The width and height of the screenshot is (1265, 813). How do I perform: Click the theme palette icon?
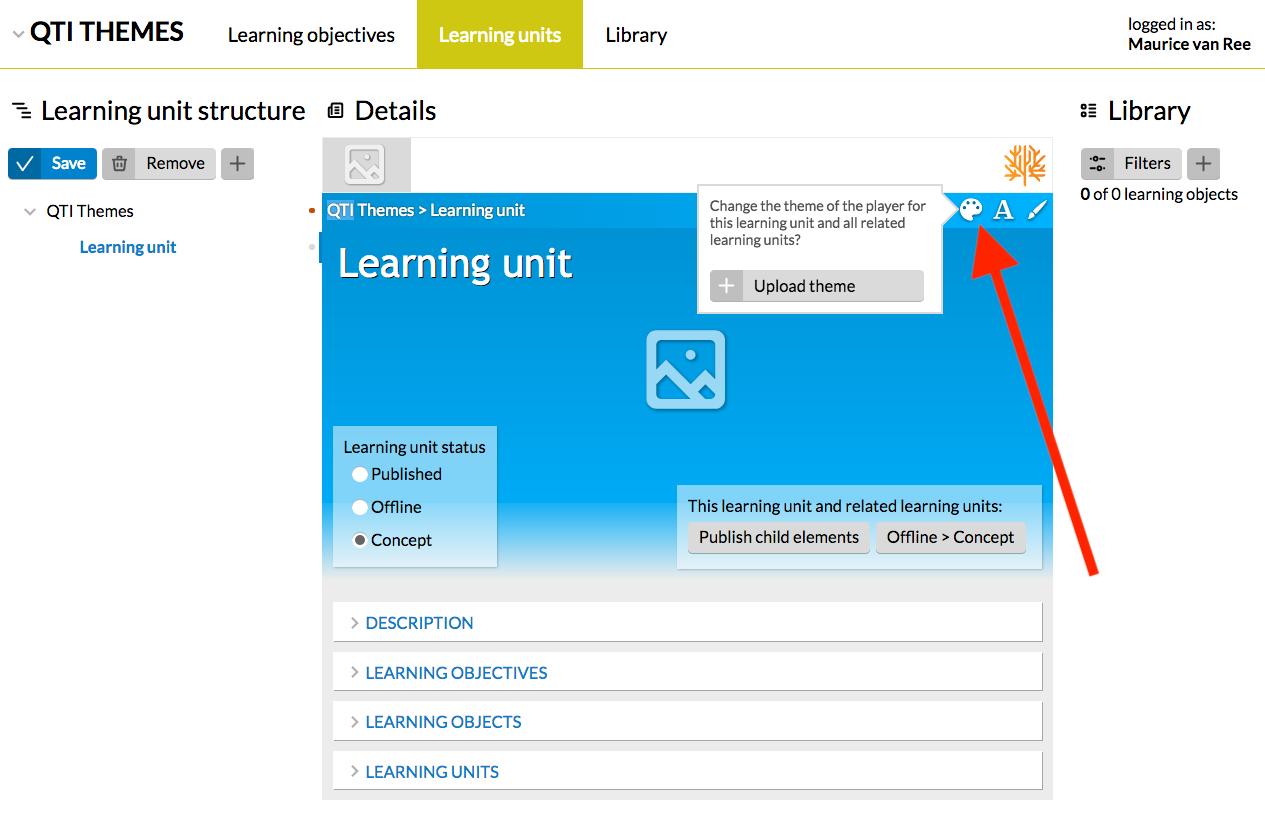(x=970, y=209)
